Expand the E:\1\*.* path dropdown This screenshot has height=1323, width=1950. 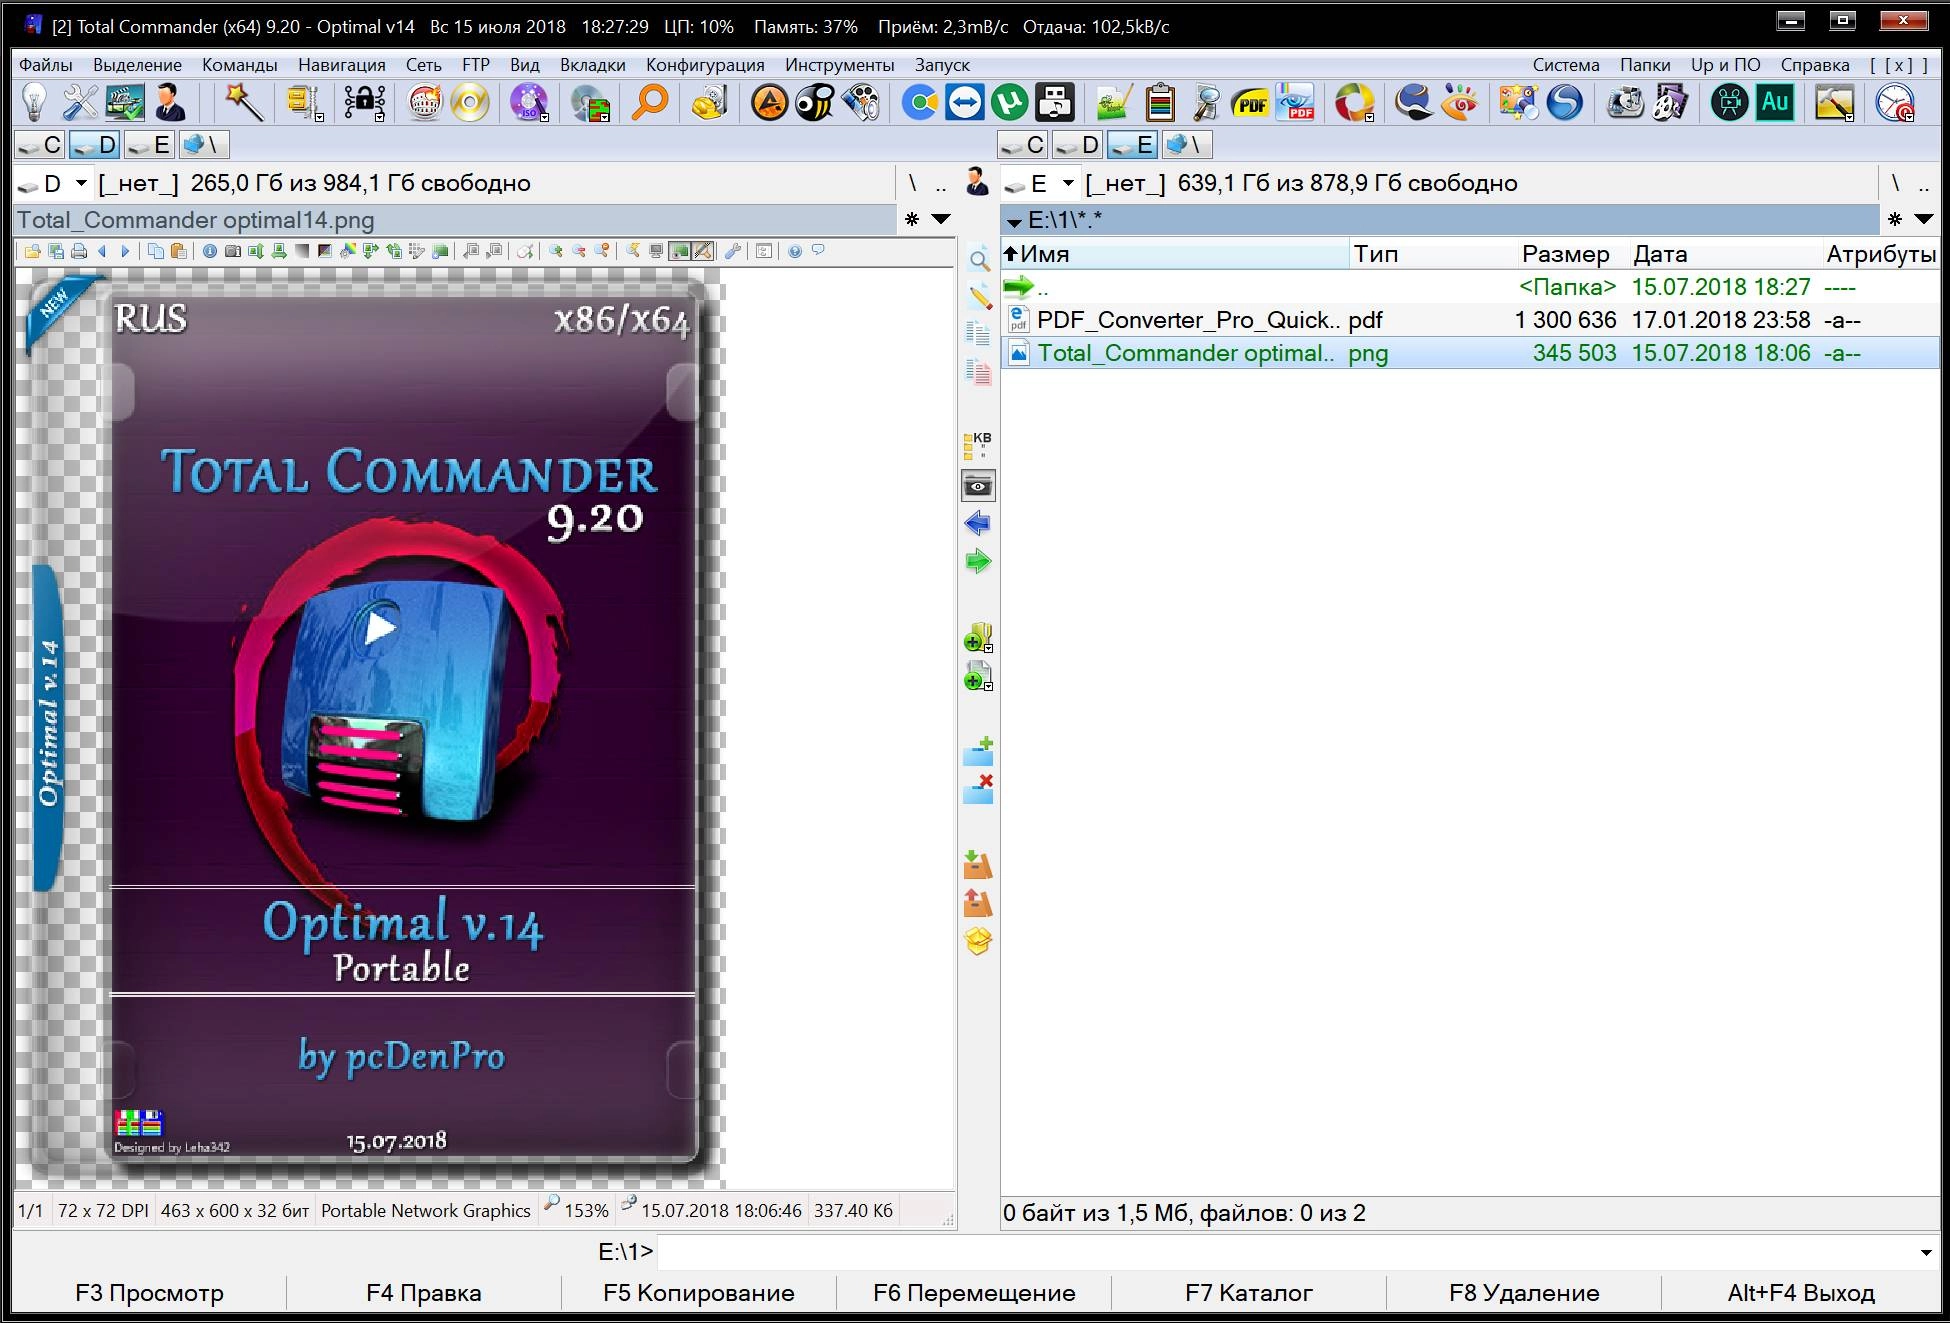tap(1014, 221)
